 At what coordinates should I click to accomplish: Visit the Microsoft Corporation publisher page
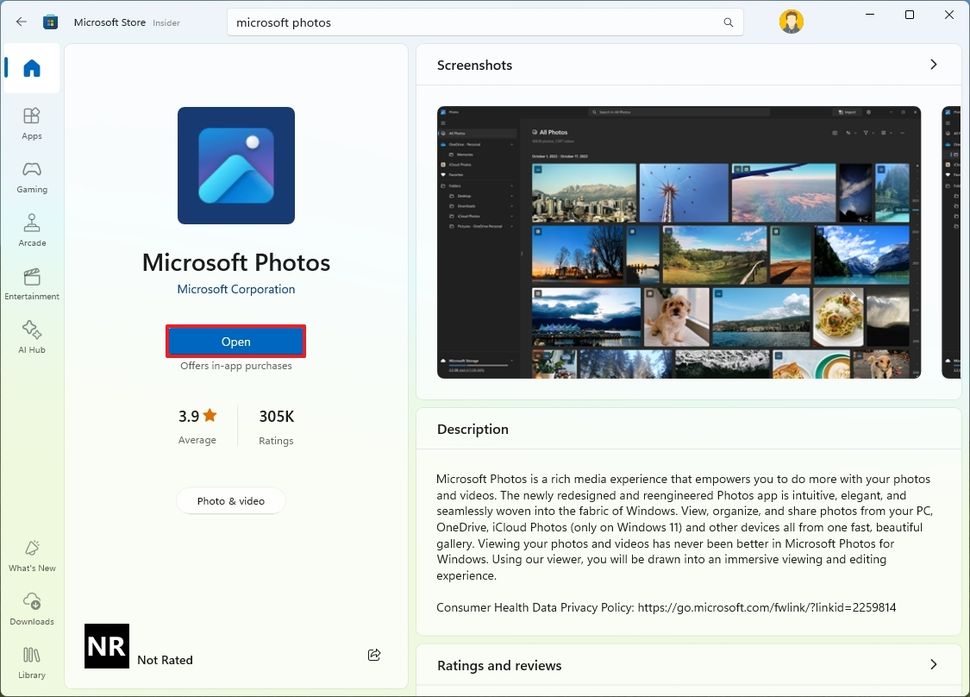235,288
